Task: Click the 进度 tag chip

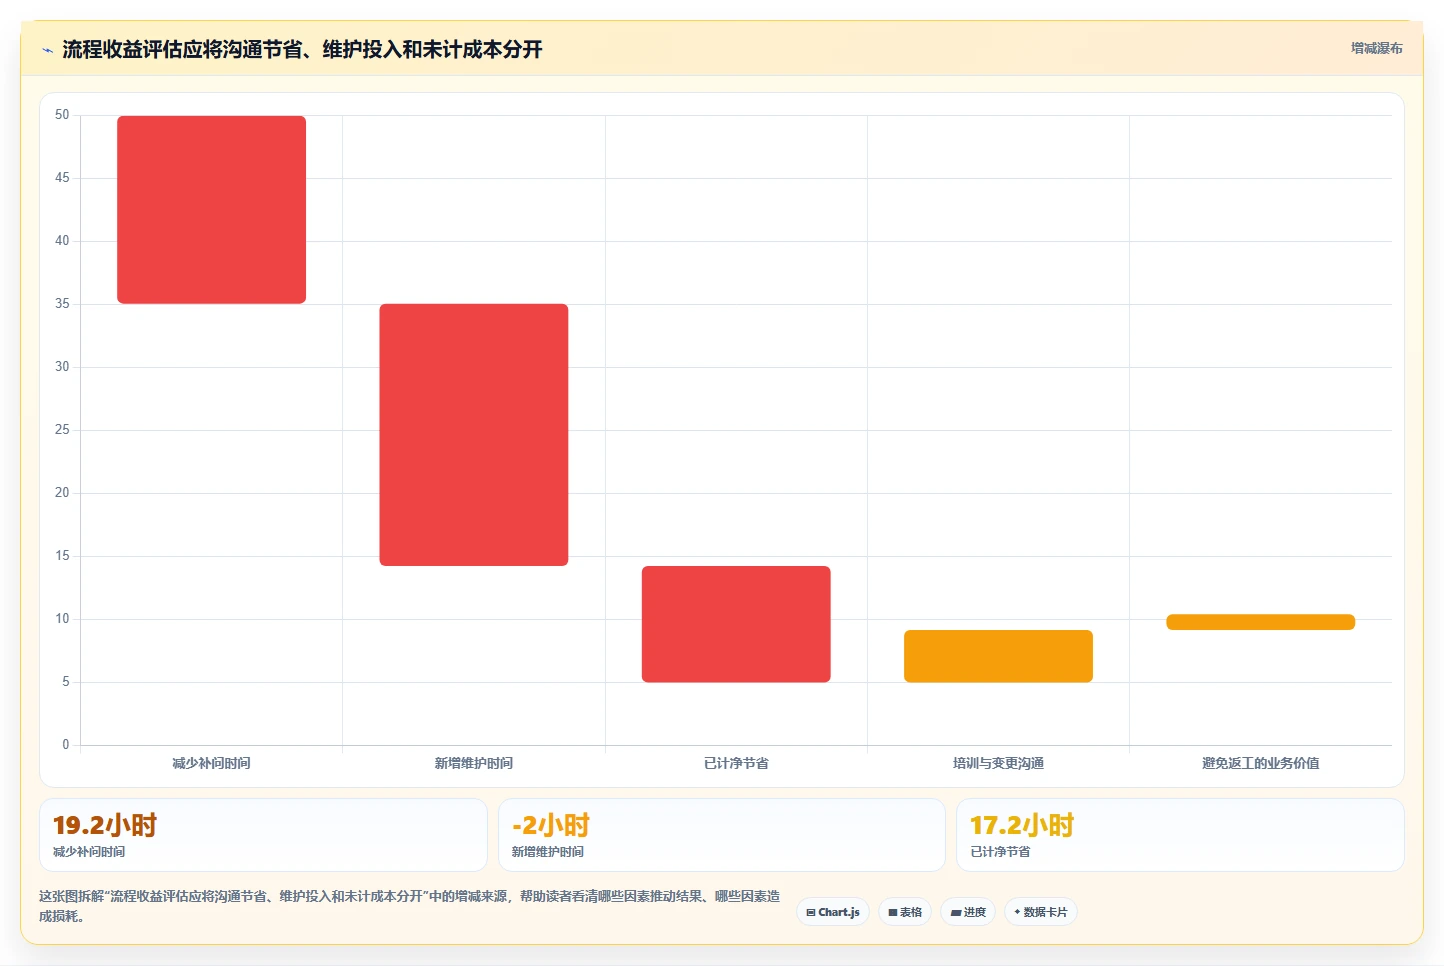Action: click(968, 912)
